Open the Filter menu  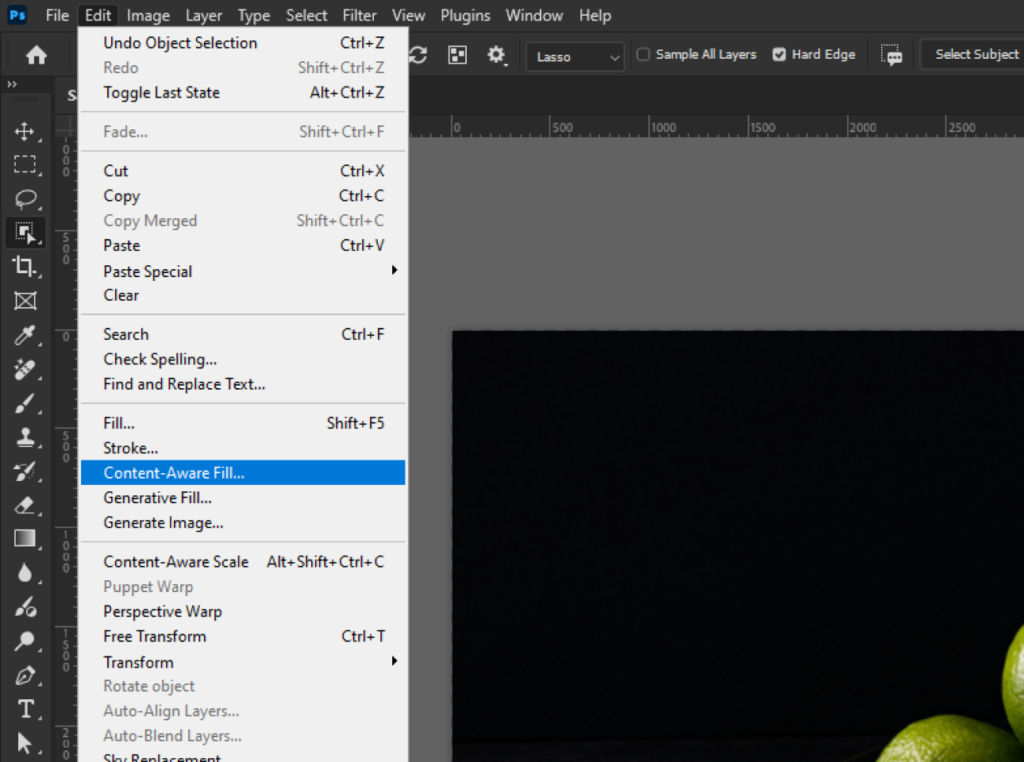pyautogui.click(x=360, y=15)
